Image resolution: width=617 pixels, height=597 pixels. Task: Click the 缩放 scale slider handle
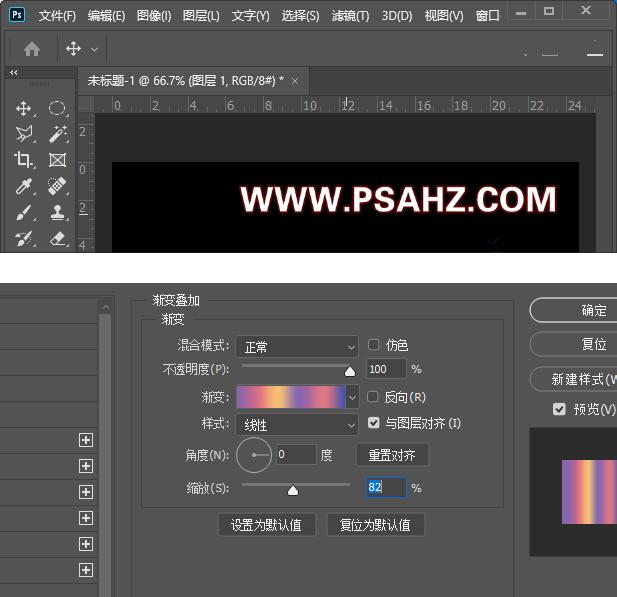(x=293, y=490)
